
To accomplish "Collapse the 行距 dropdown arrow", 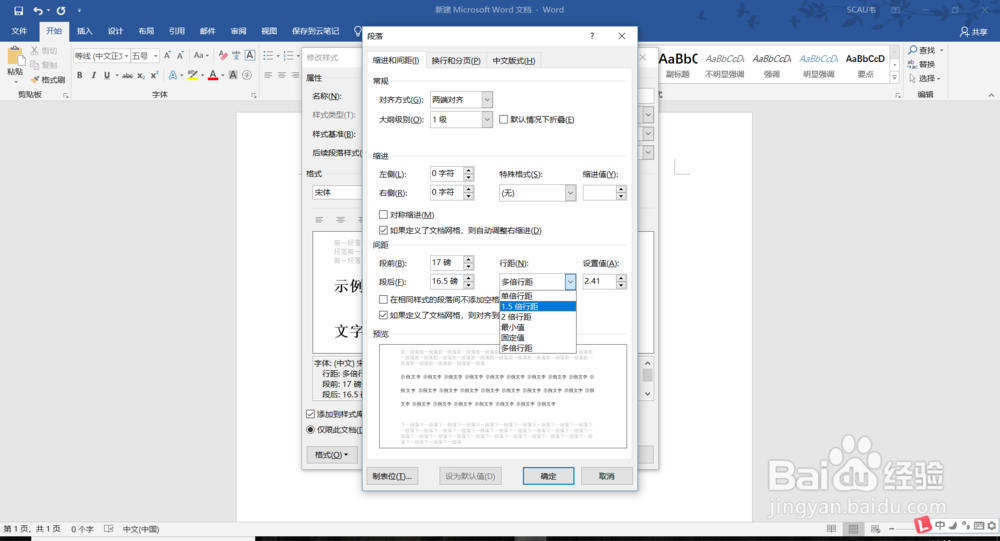I will tap(570, 281).
